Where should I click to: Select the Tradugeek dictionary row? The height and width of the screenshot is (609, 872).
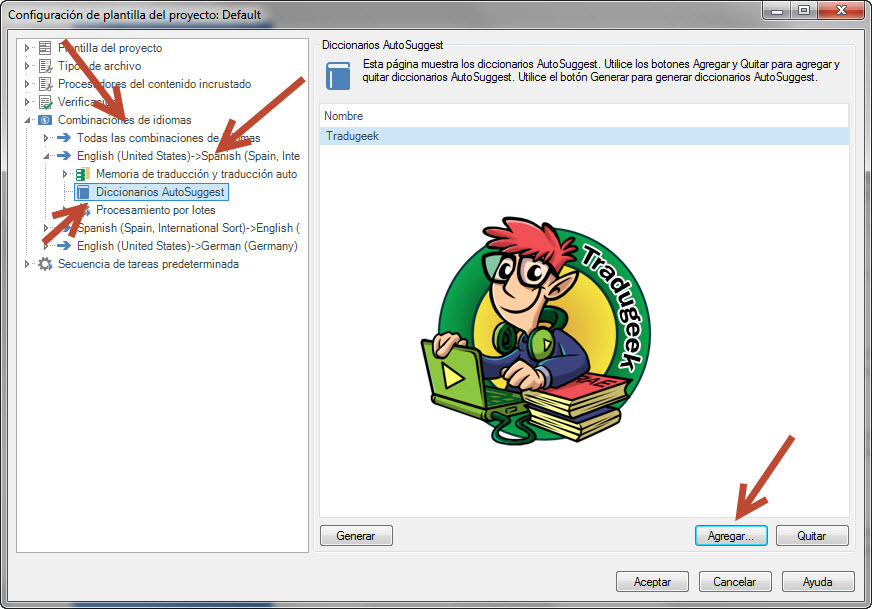(584, 136)
